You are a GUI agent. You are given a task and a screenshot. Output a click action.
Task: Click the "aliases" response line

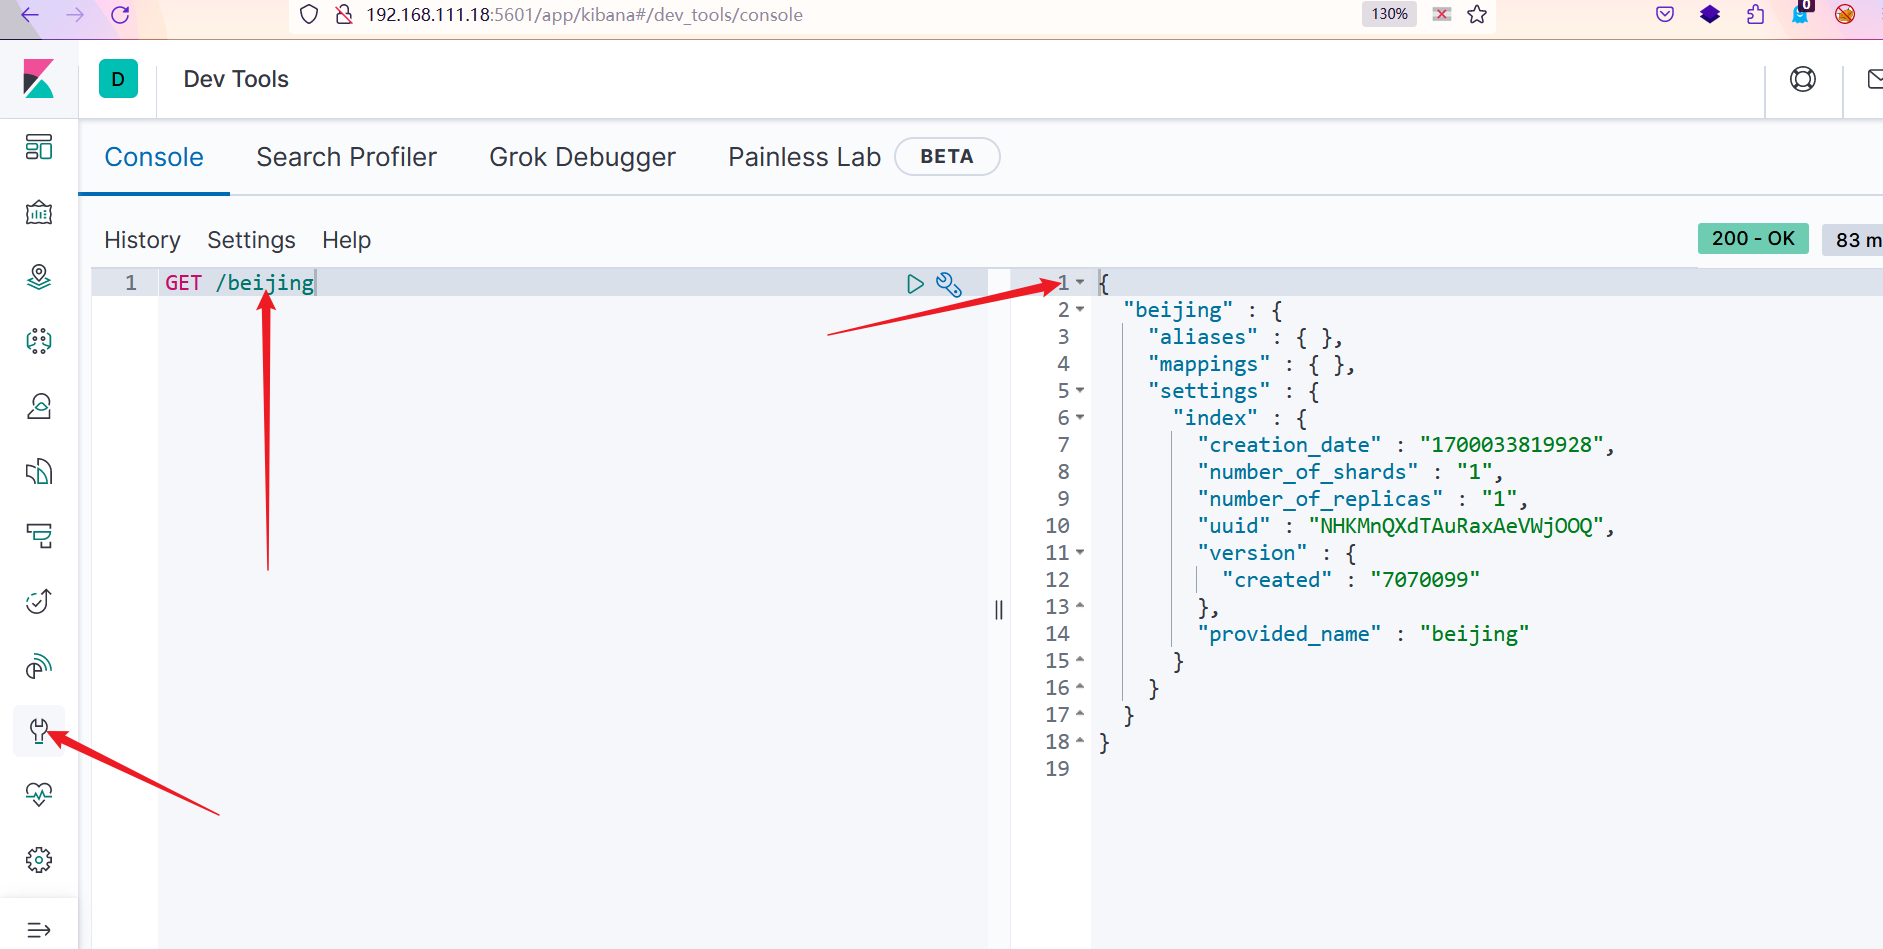[x=1245, y=337]
